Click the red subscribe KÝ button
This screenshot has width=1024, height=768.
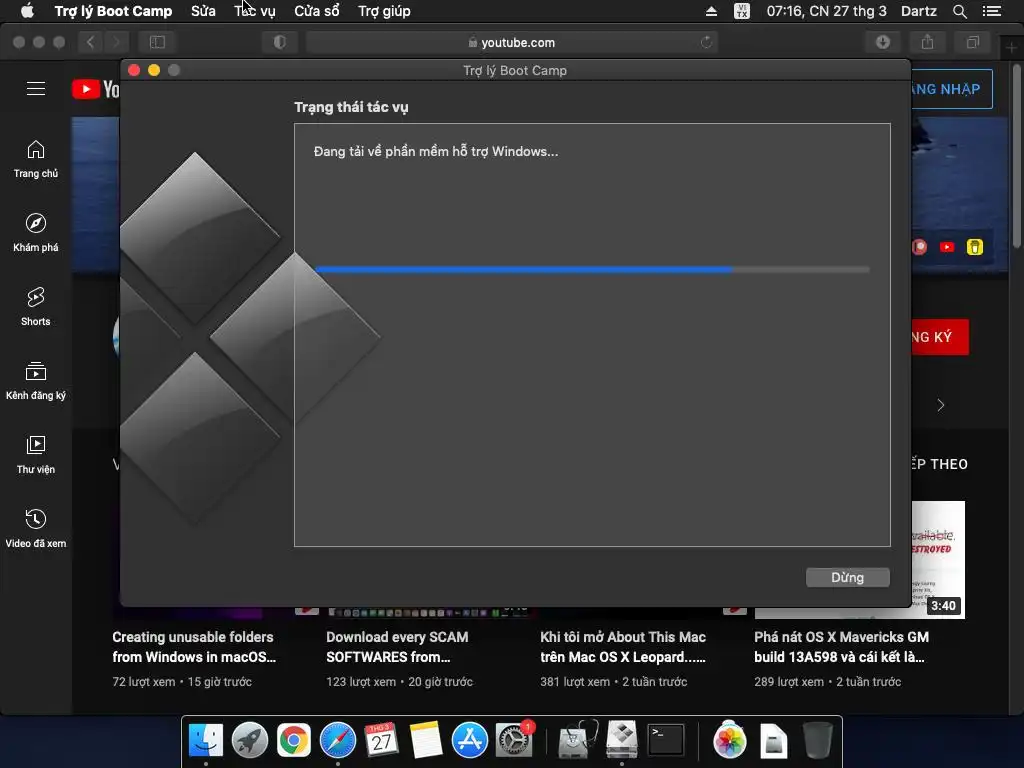pos(940,337)
